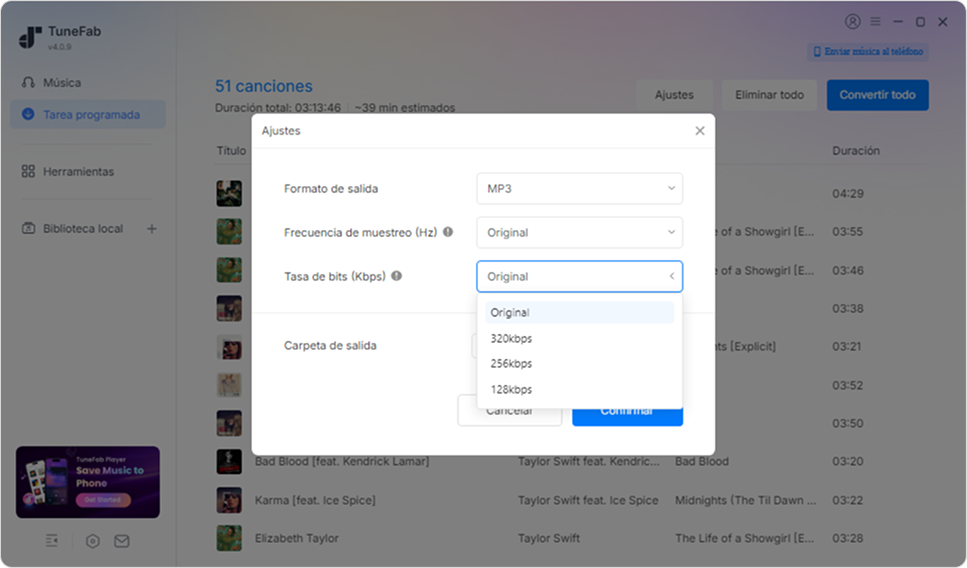This screenshot has width=967, height=568.
Task: Open the hamburger menu icon
Action: click(x=875, y=22)
